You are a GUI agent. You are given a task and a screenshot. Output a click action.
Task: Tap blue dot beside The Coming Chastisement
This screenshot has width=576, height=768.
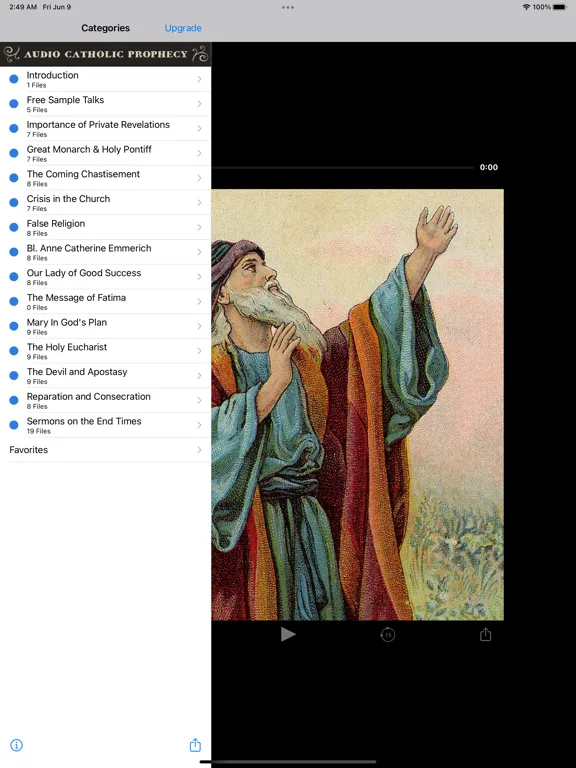pyautogui.click(x=14, y=177)
